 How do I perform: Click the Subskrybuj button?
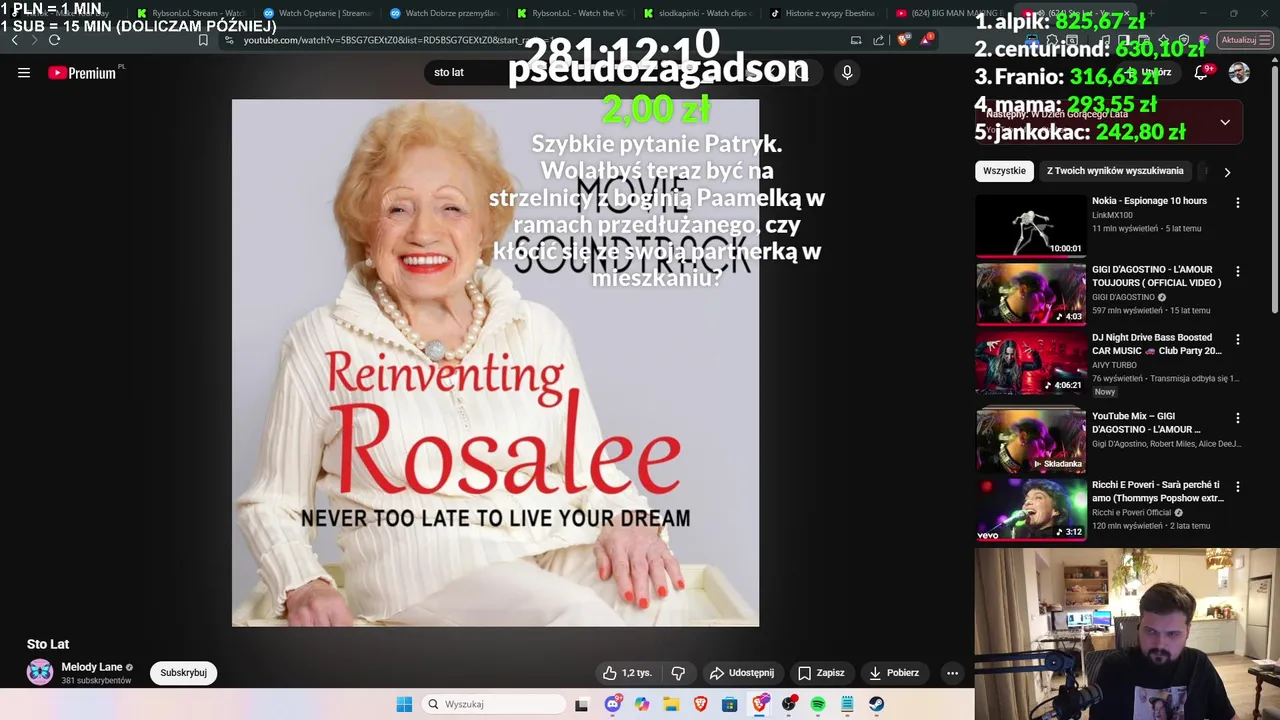(x=183, y=673)
